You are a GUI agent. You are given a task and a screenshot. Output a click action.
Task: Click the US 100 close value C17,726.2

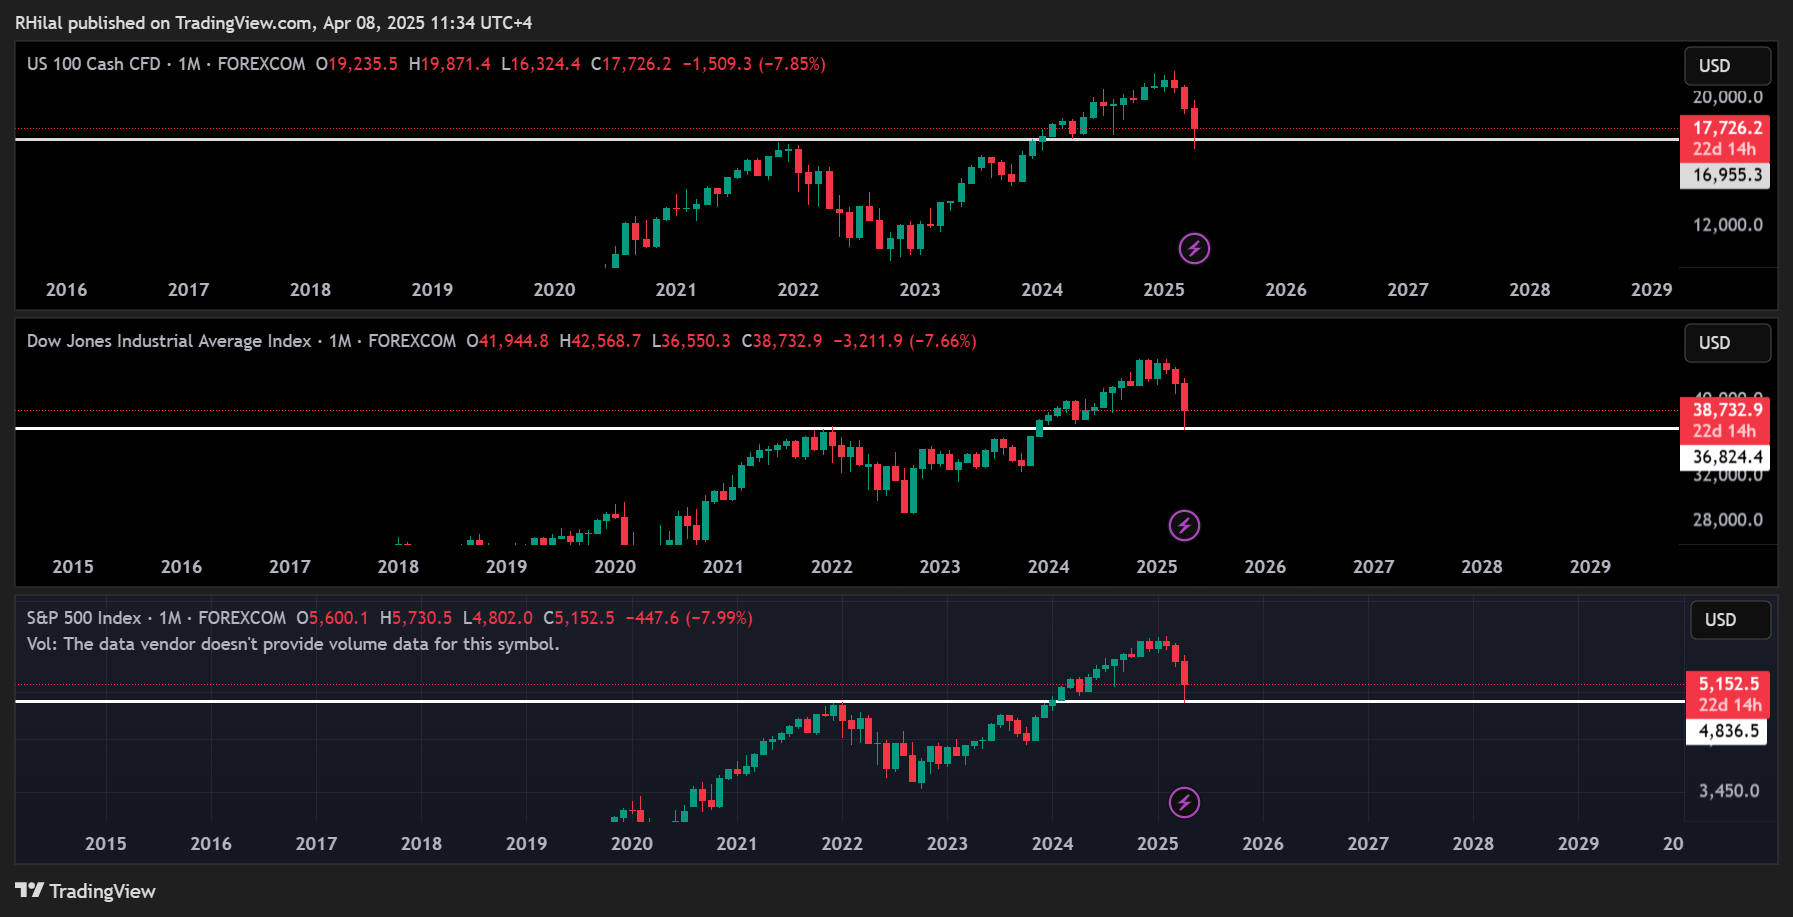click(x=631, y=64)
